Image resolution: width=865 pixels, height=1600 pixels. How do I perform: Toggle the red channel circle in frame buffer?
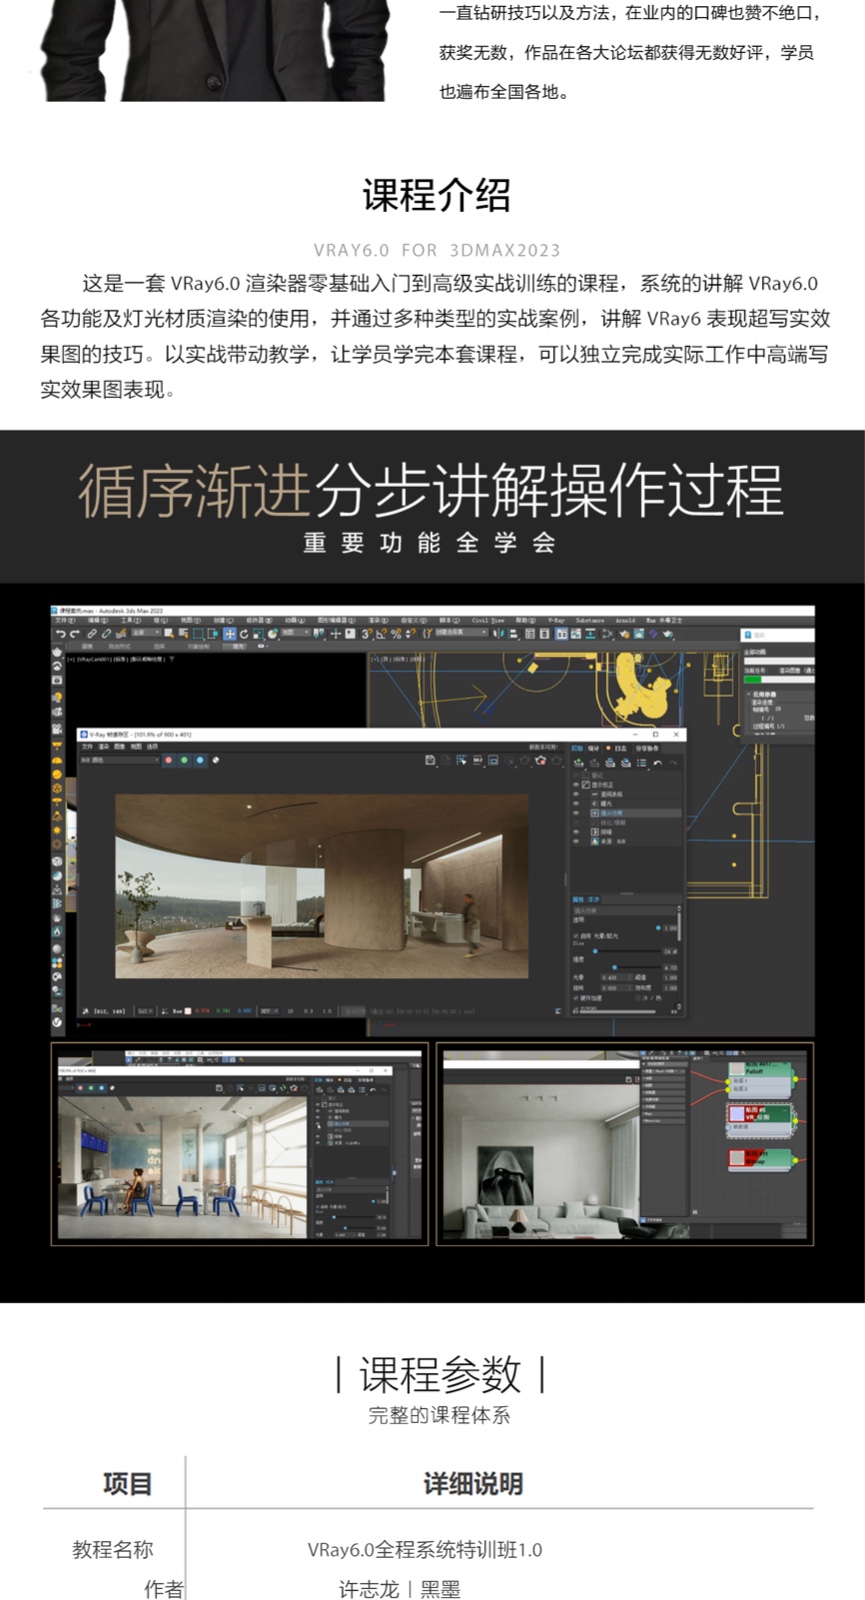168,760
